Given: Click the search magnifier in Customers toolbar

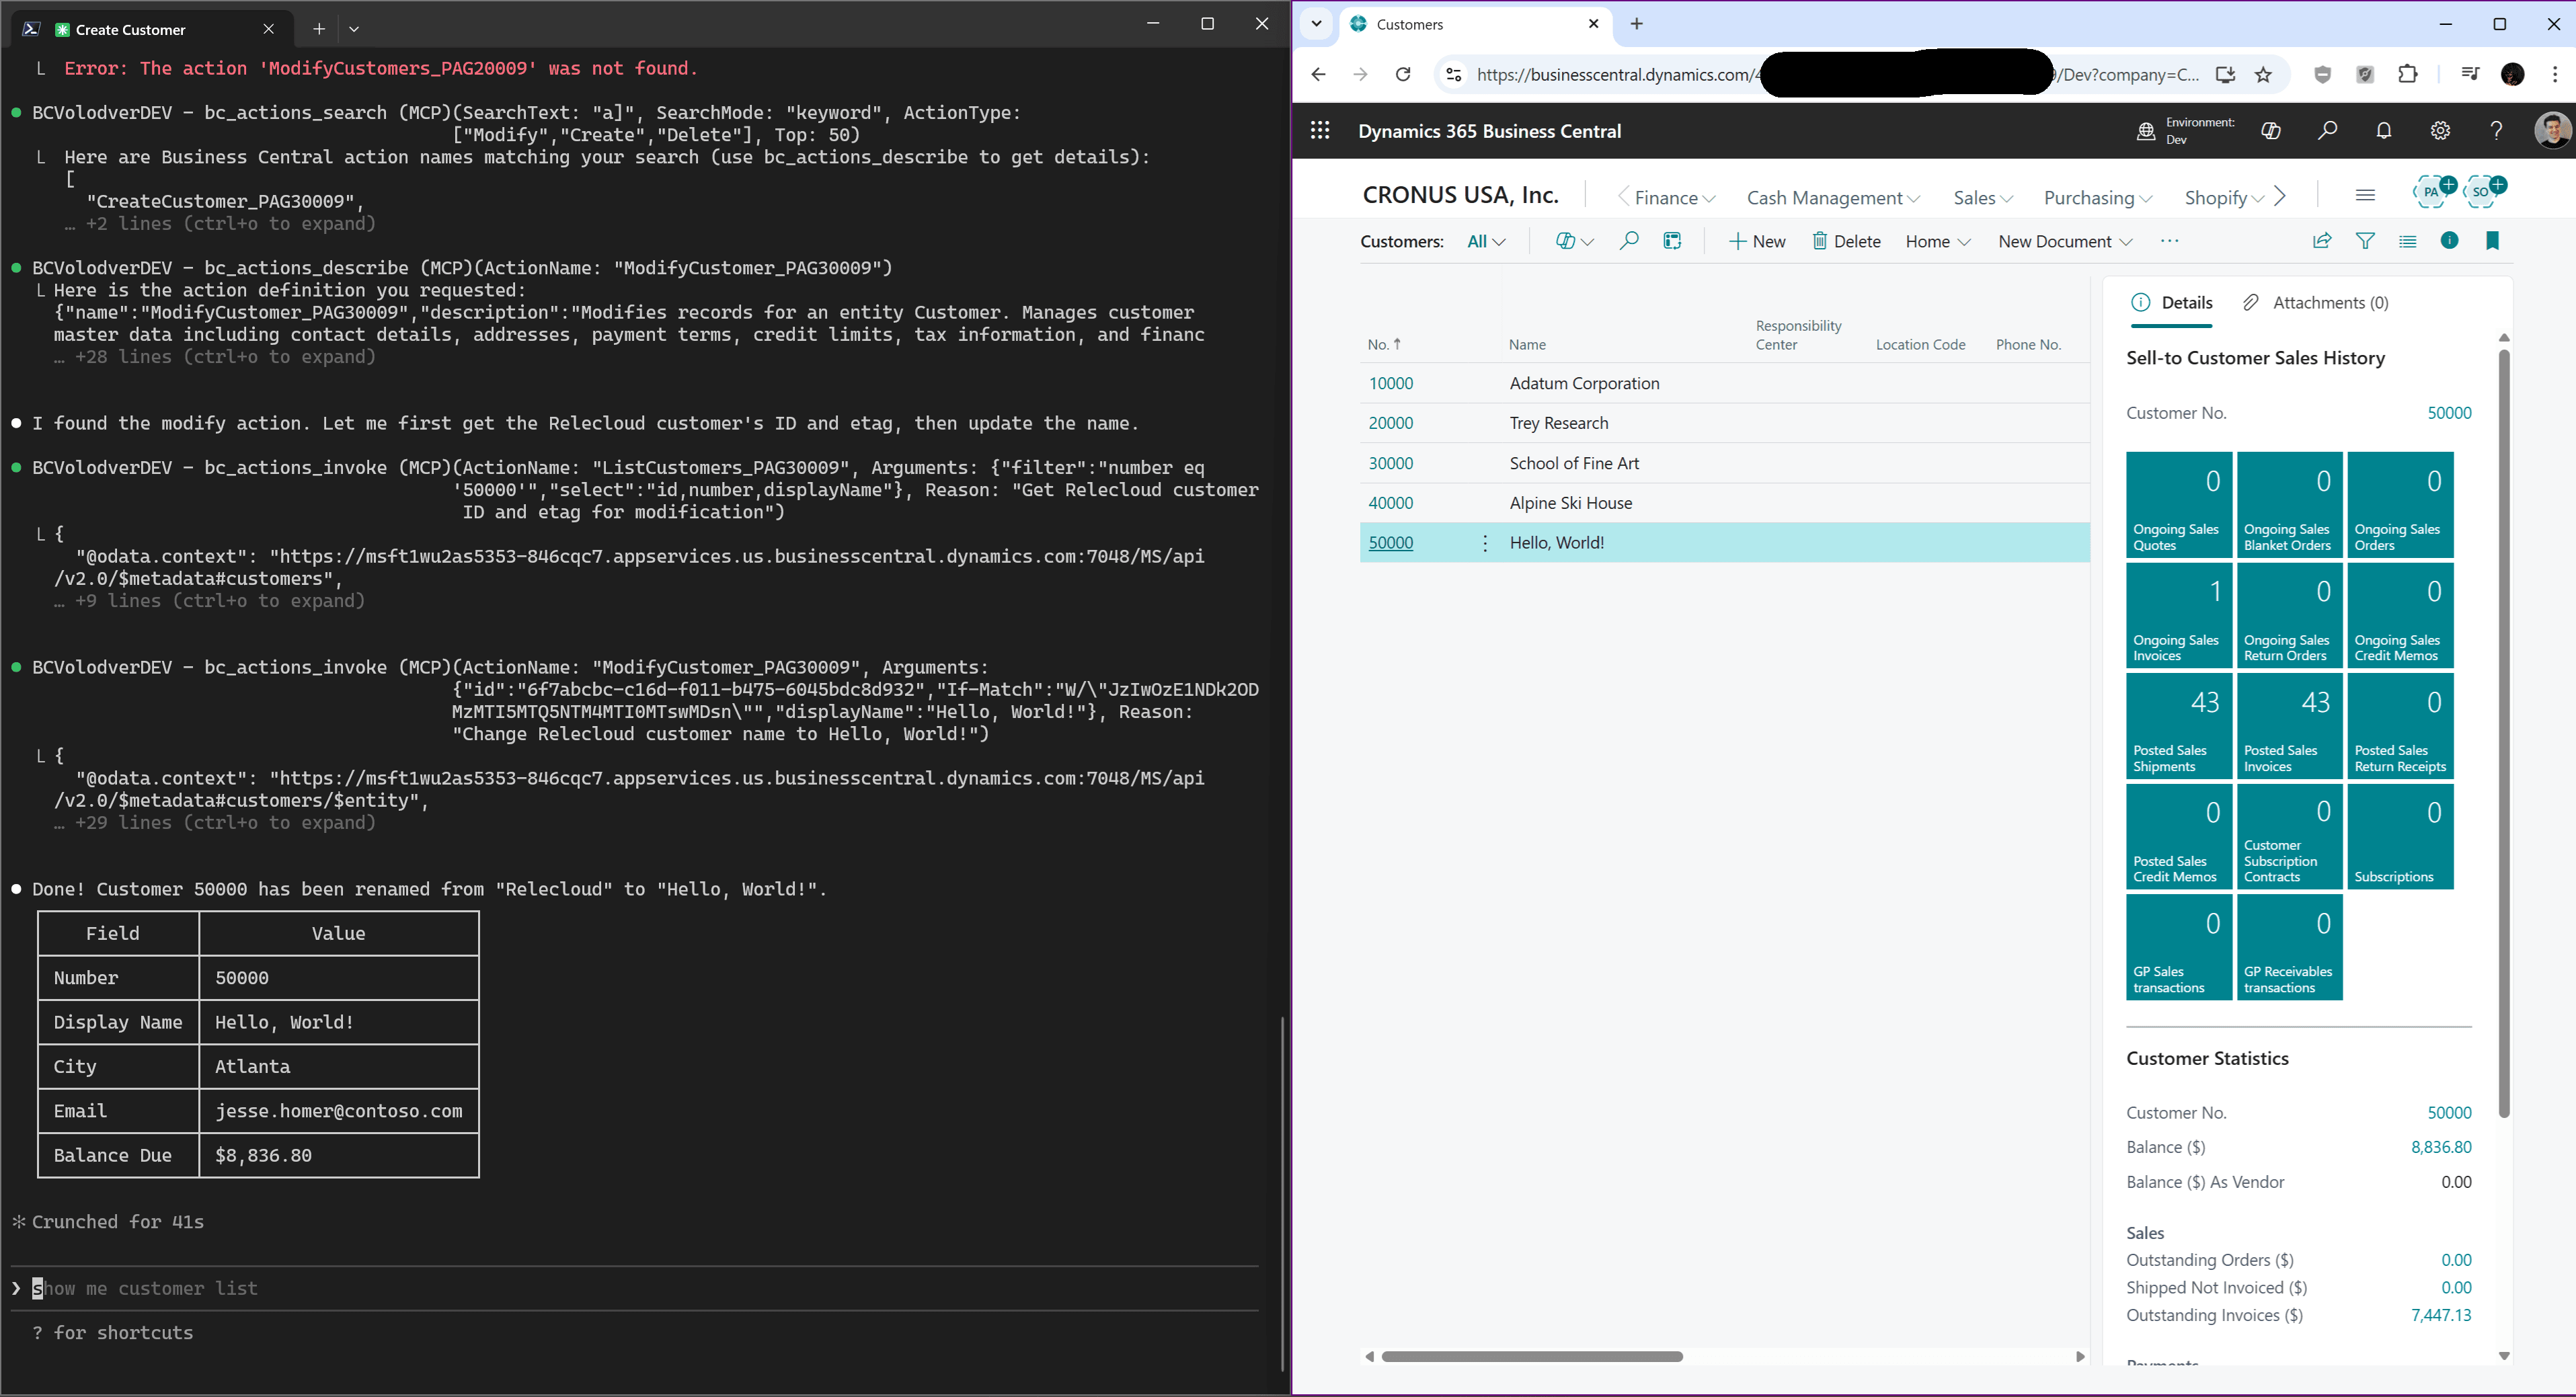Looking at the screenshot, I should tap(1629, 241).
